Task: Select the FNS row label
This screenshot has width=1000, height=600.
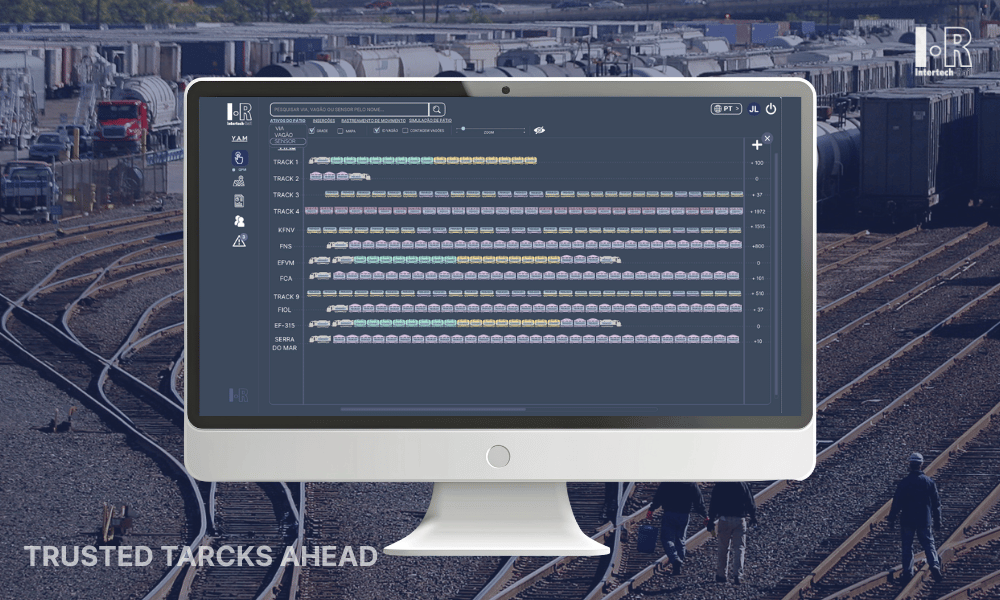Action: click(286, 246)
